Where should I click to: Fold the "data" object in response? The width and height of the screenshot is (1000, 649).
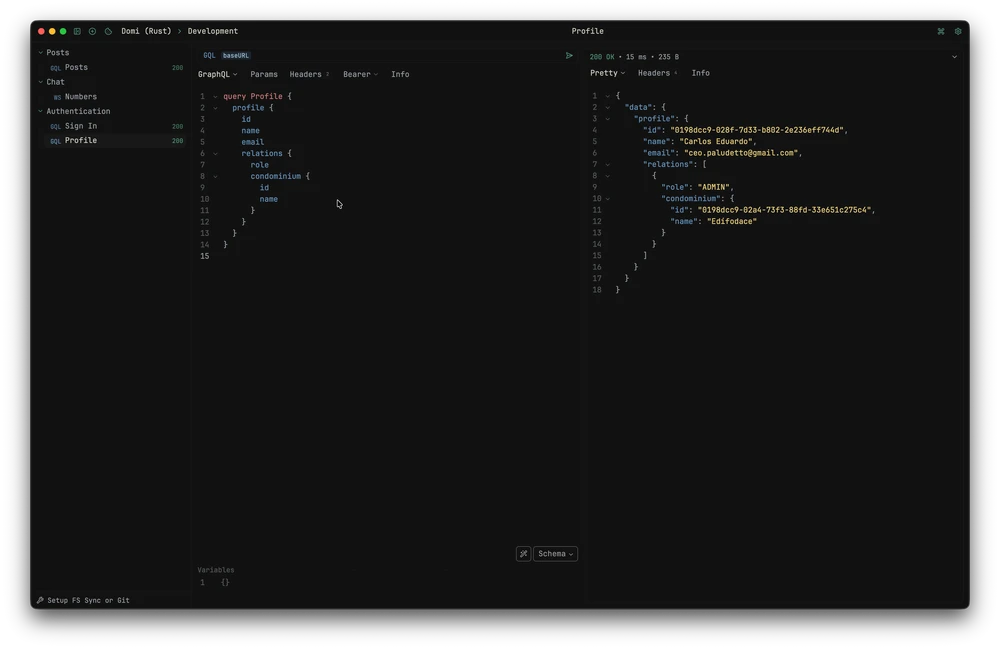[x=608, y=108]
